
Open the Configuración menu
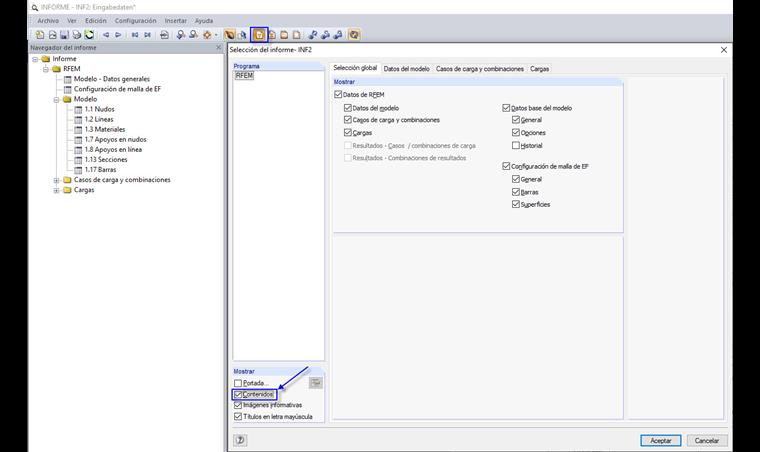tap(135, 21)
